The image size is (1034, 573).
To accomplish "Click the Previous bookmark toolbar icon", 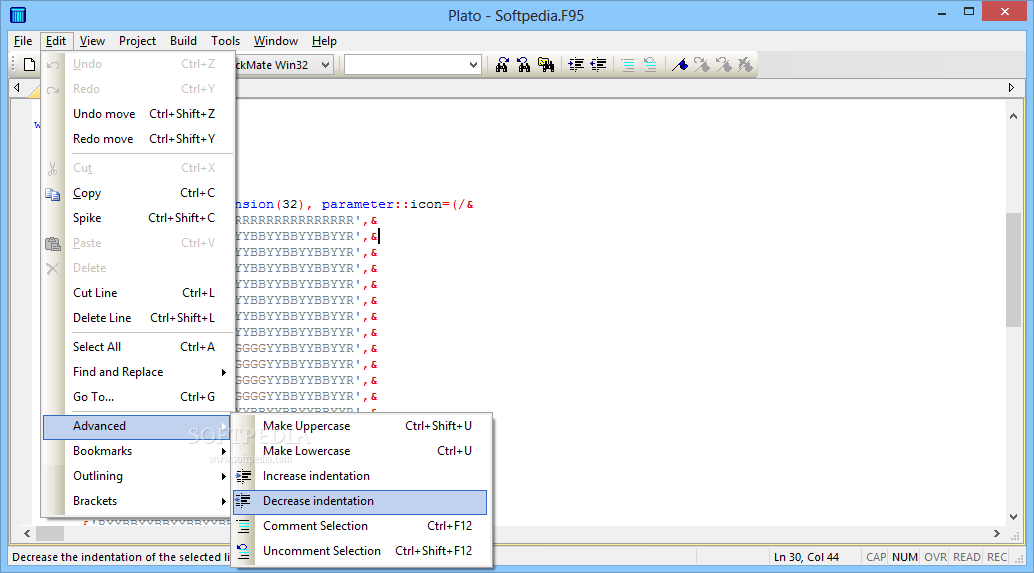I will coord(723,65).
